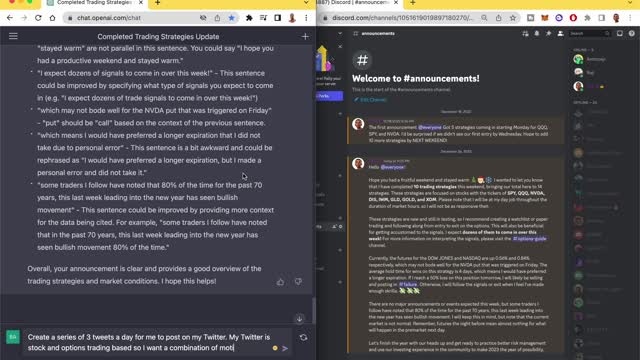Image resolution: width=640 pixels, height=360 pixels.
Task: Give thumbs down to ChatGPT response
Action: pyautogui.click(x=298, y=282)
